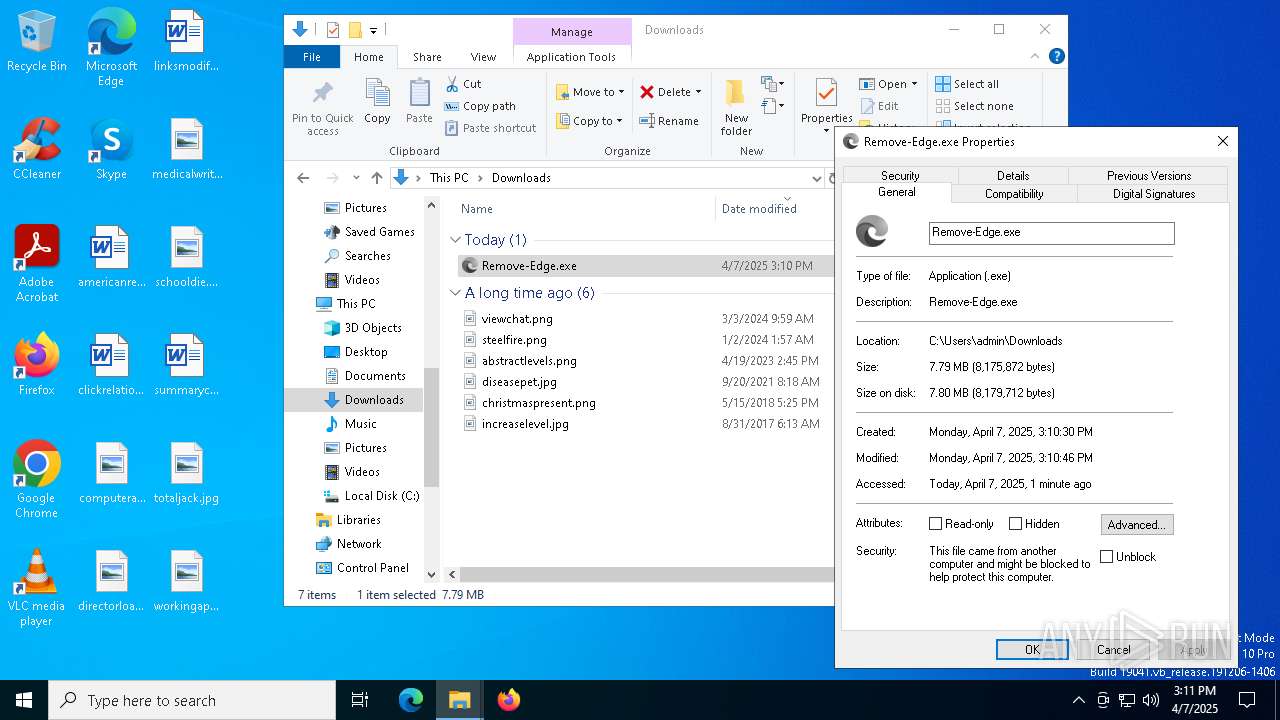Image resolution: width=1280 pixels, height=720 pixels.
Task: Toggle the Read-only checkbox
Action: pyautogui.click(x=936, y=524)
